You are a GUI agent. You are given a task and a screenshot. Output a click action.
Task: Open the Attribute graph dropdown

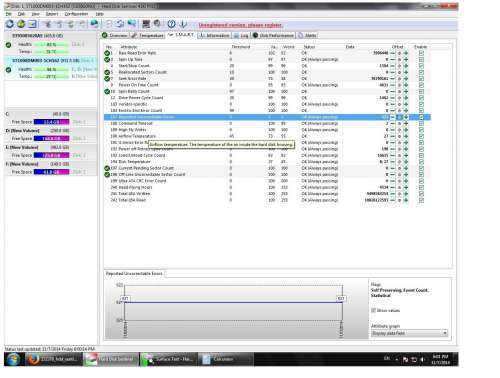point(409,333)
